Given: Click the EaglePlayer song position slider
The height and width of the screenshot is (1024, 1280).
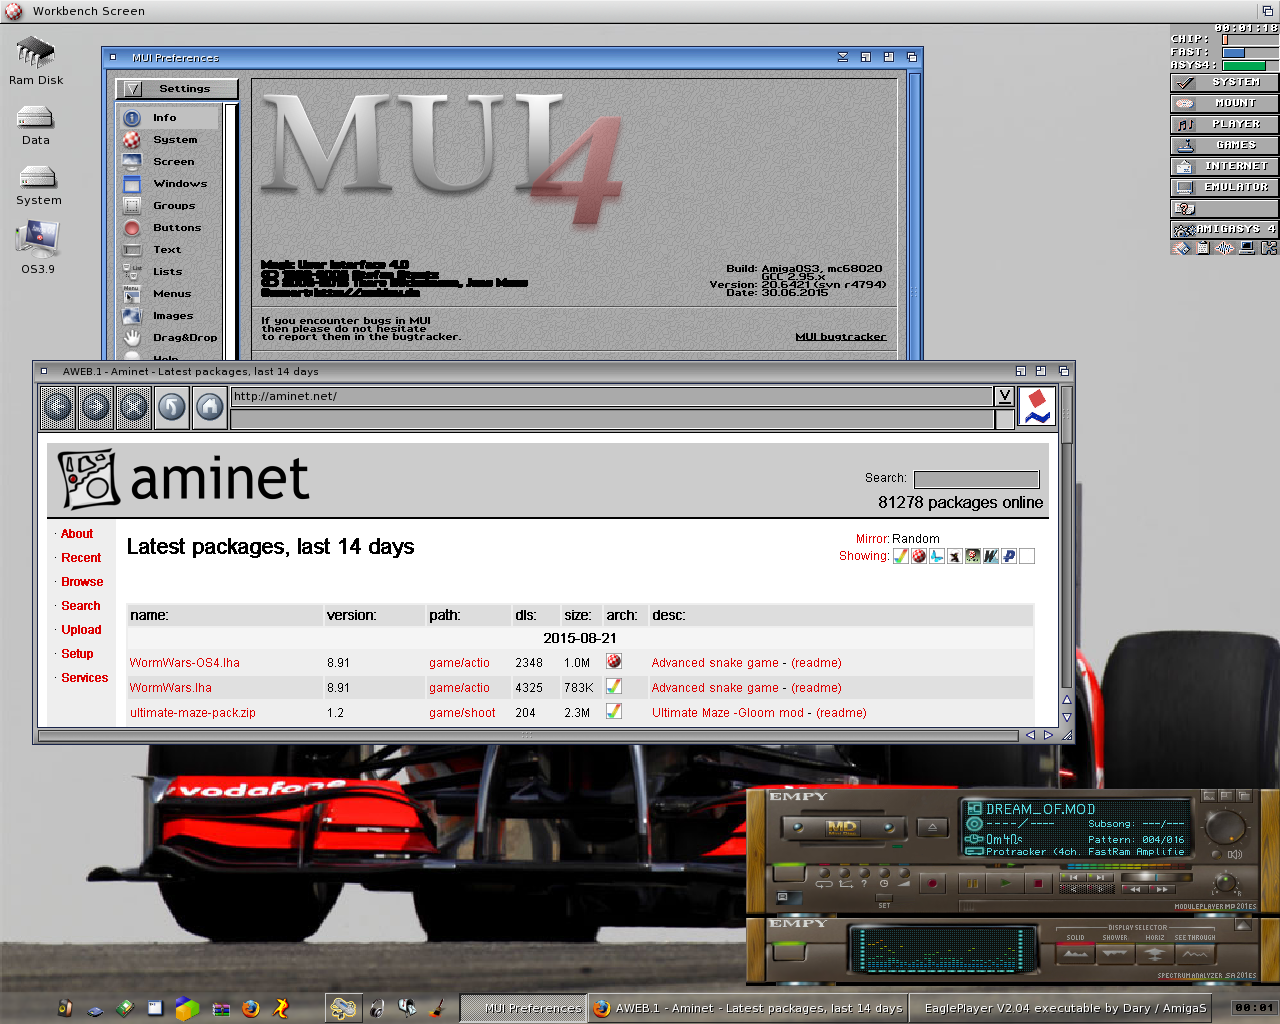Looking at the screenshot, I should (x=1156, y=877).
